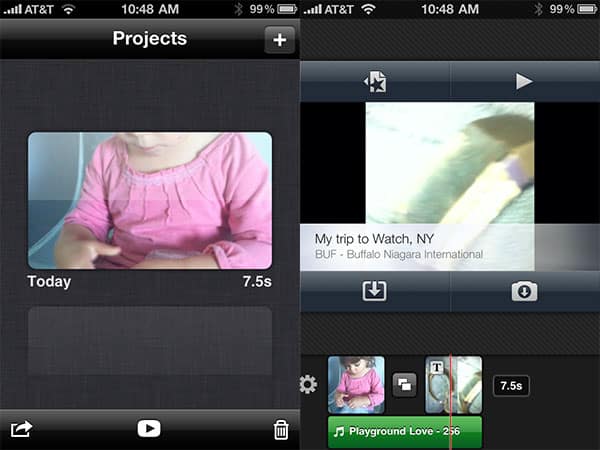The image size is (600, 450).
Task: Delete the project with the trash icon
Action: pyautogui.click(x=280, y=430)
